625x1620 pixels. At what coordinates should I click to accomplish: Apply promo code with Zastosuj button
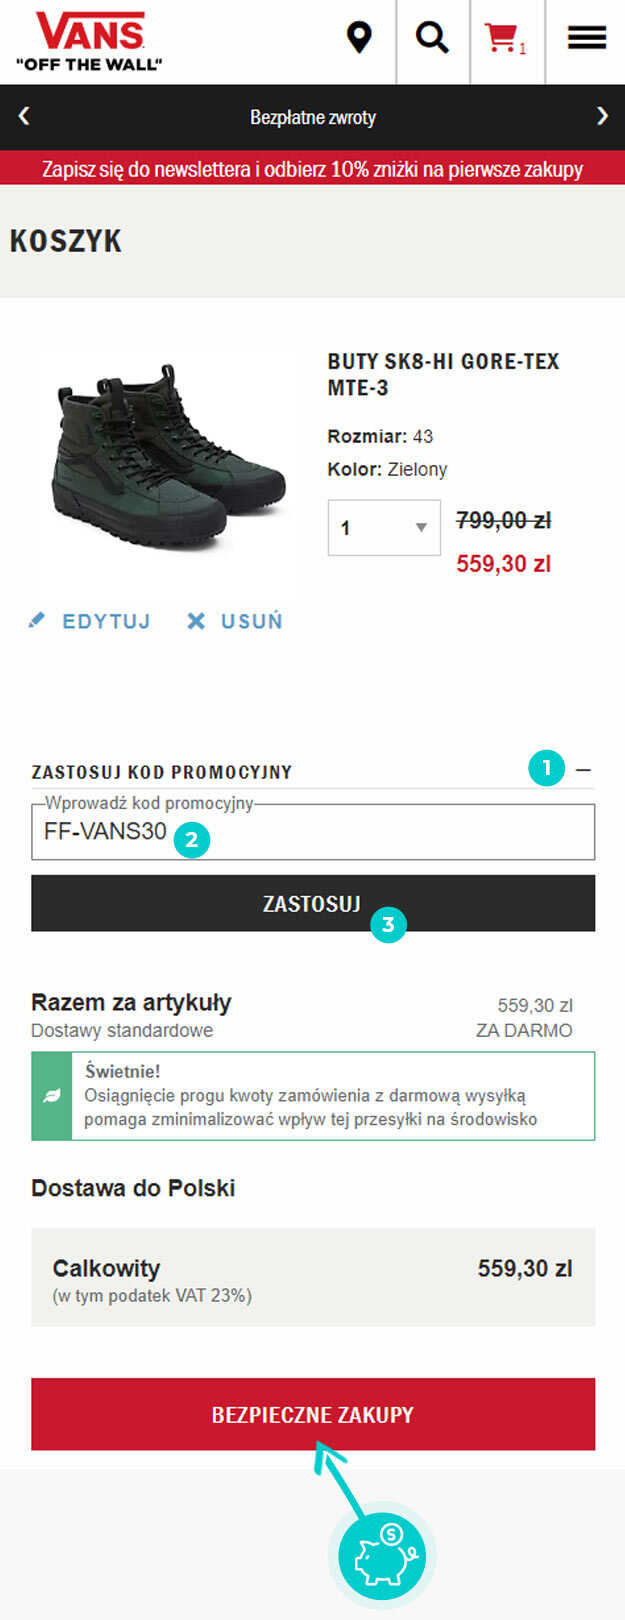pyautogui.click(x=313, y=903)
